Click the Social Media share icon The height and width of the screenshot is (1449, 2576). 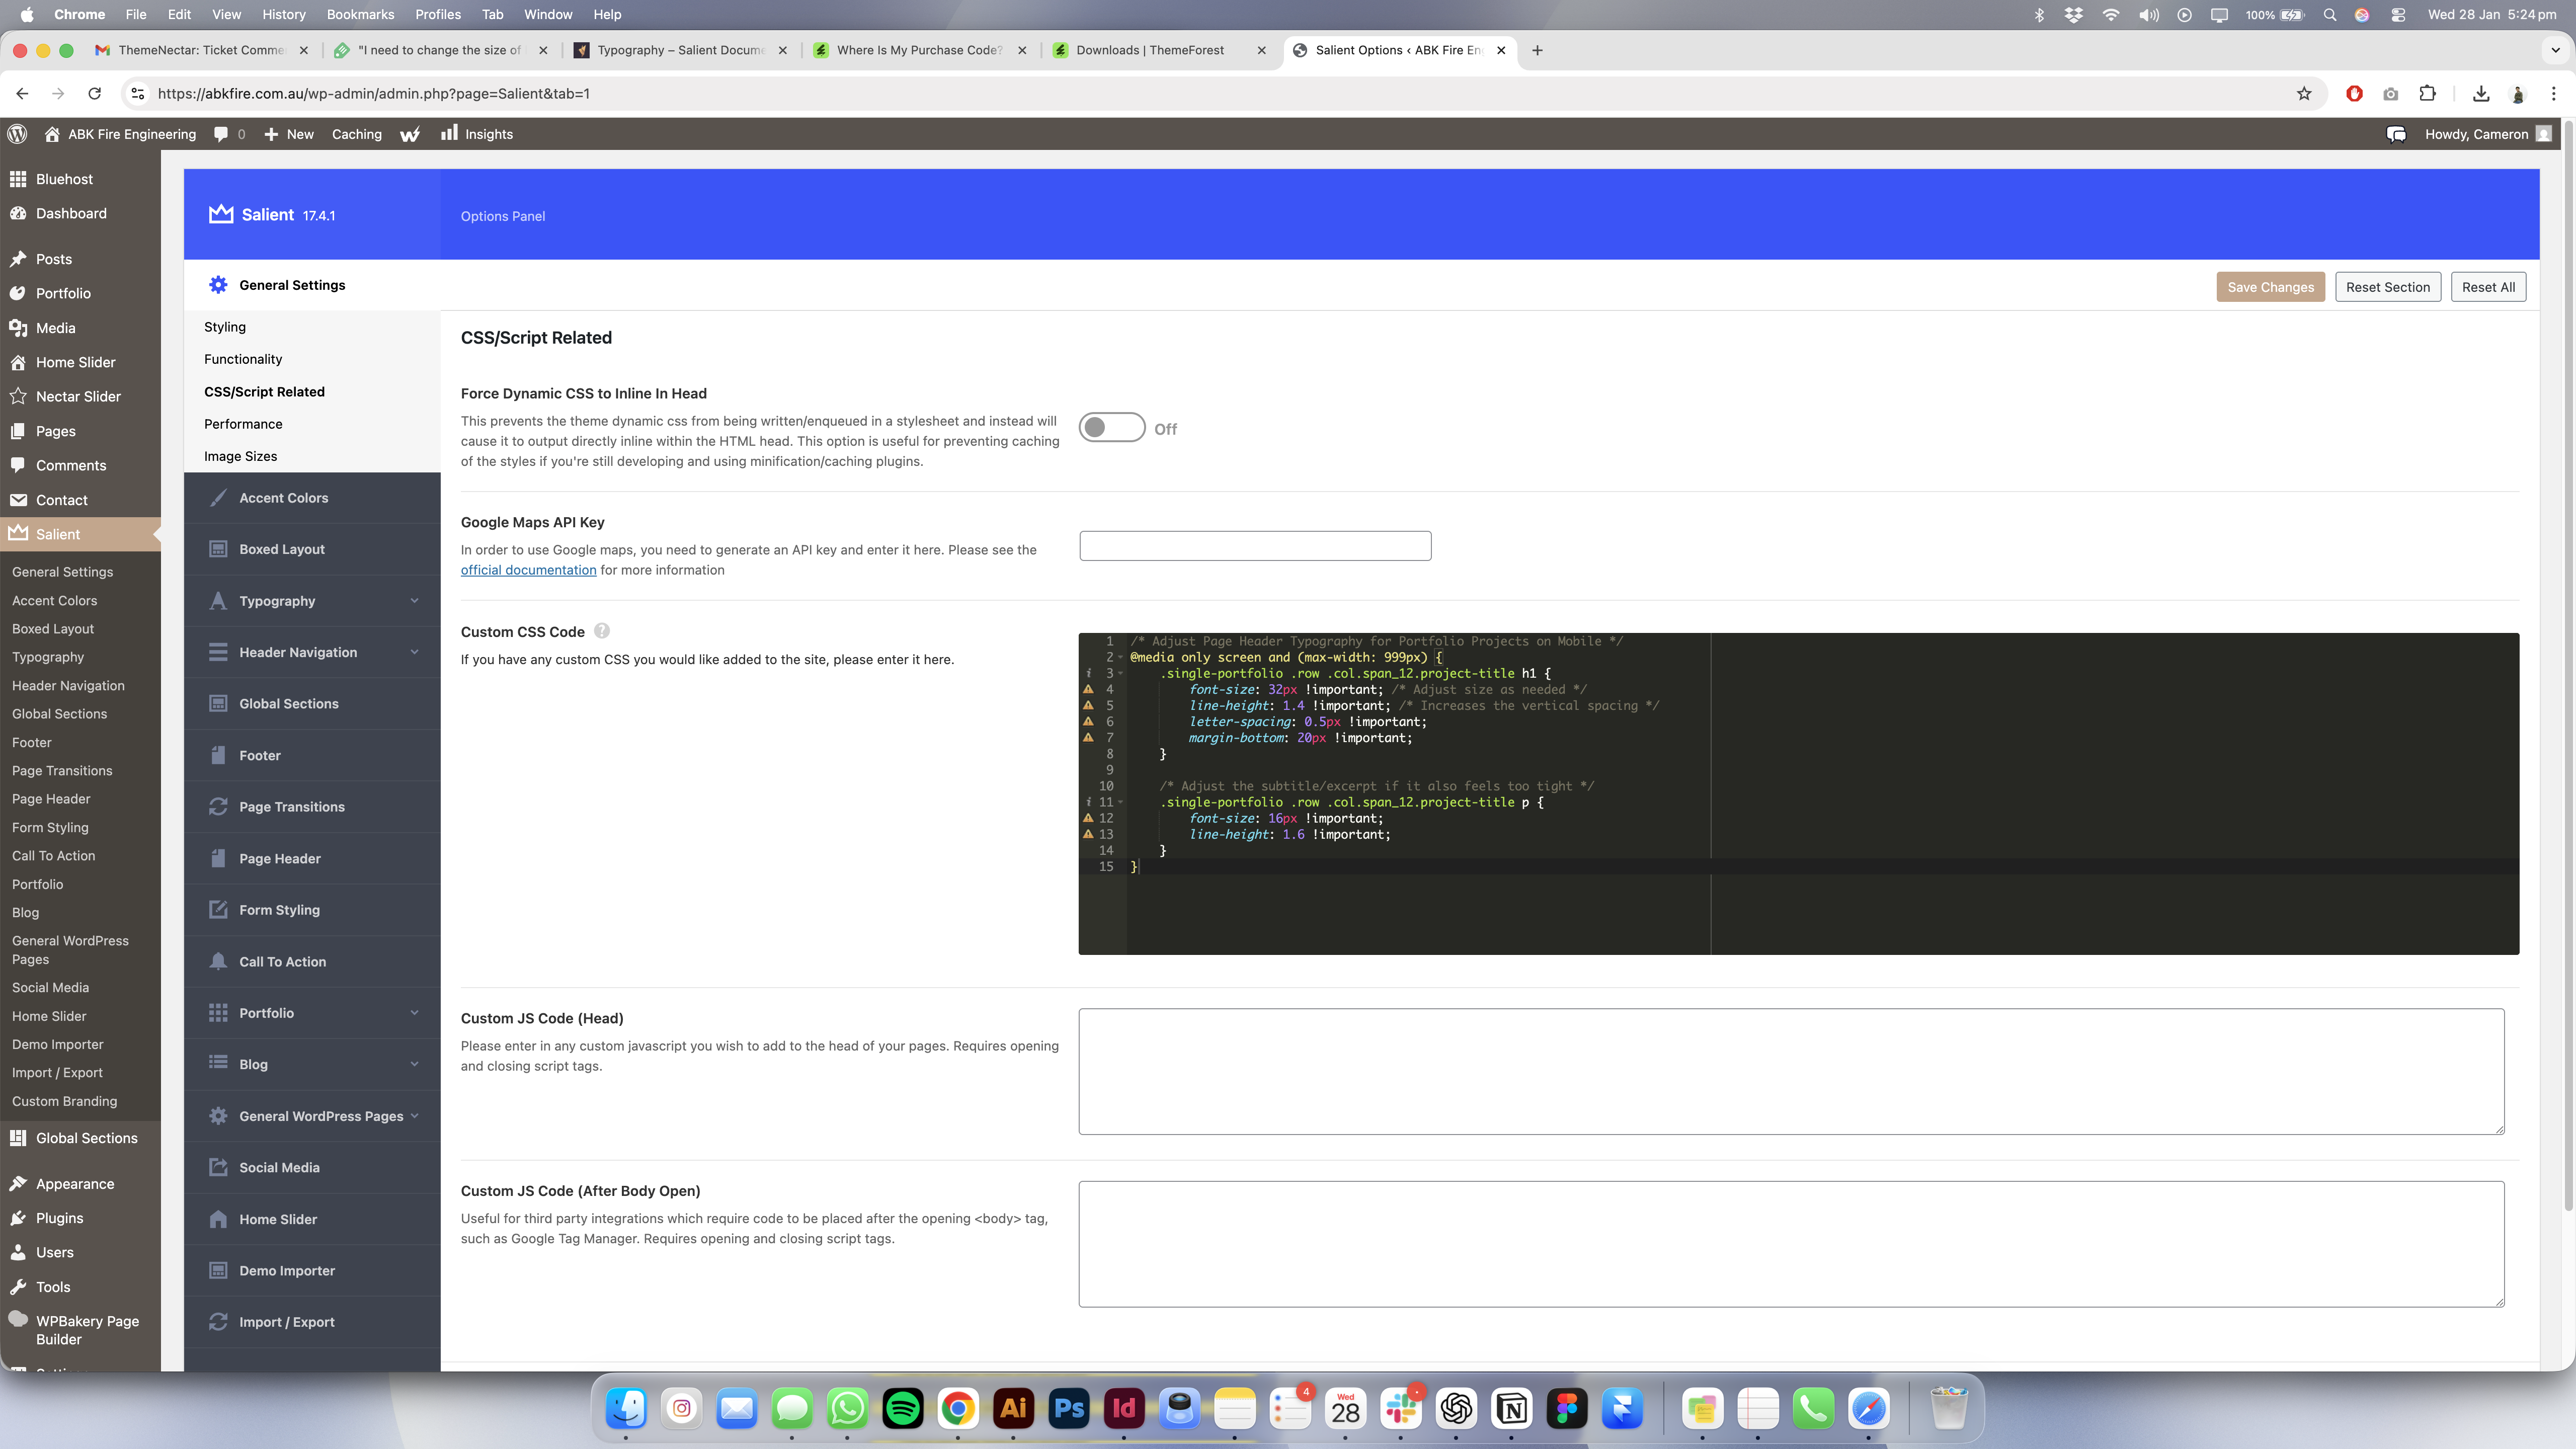click(x=218, y=1168)
